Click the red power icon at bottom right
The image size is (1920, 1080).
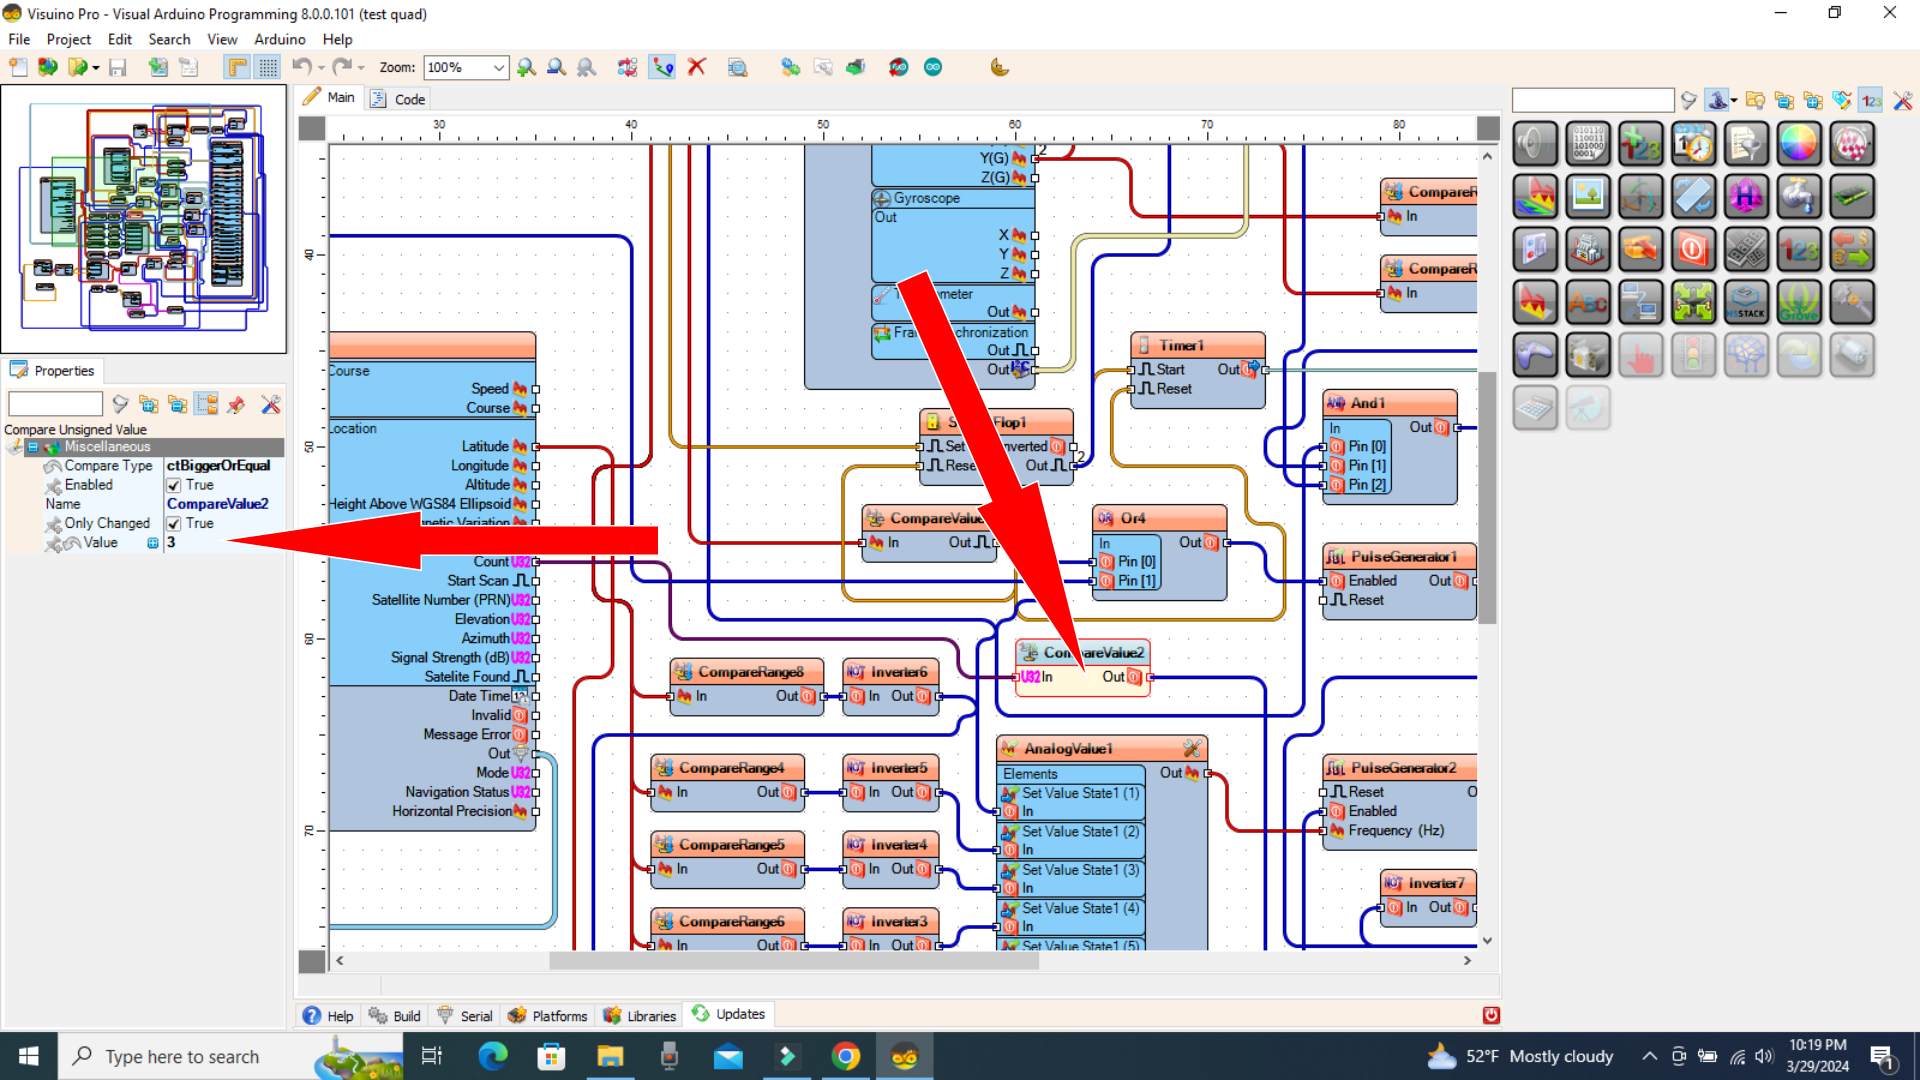point(1491,1015)
